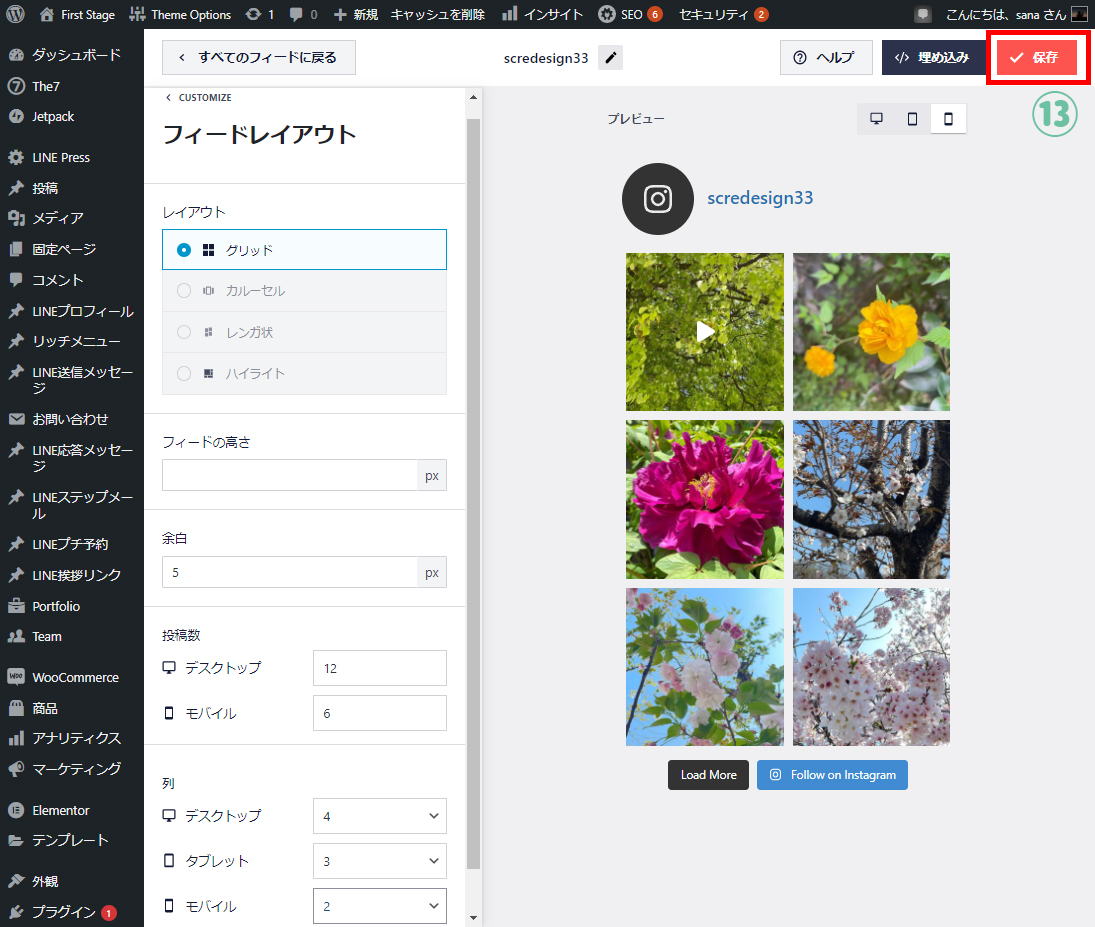This screenshot has height=927, width=1095.
Task: Go back via すべてのフィードに戻る button
Action: pyautogui.click(x=258, y=57)
